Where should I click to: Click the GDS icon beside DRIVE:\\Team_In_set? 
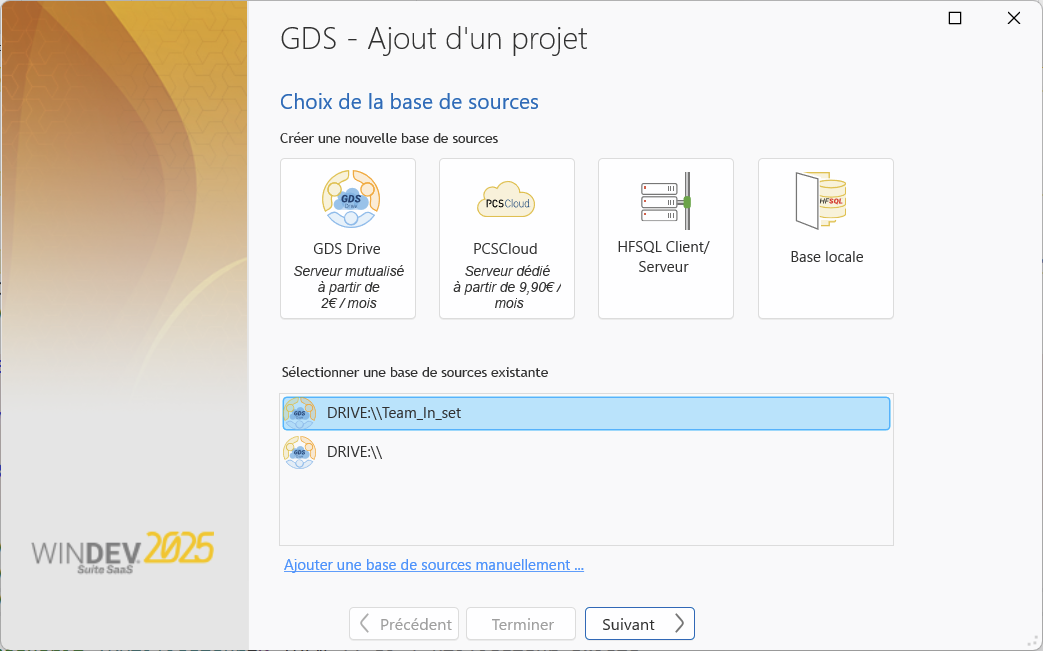click(x=299, y=414)
